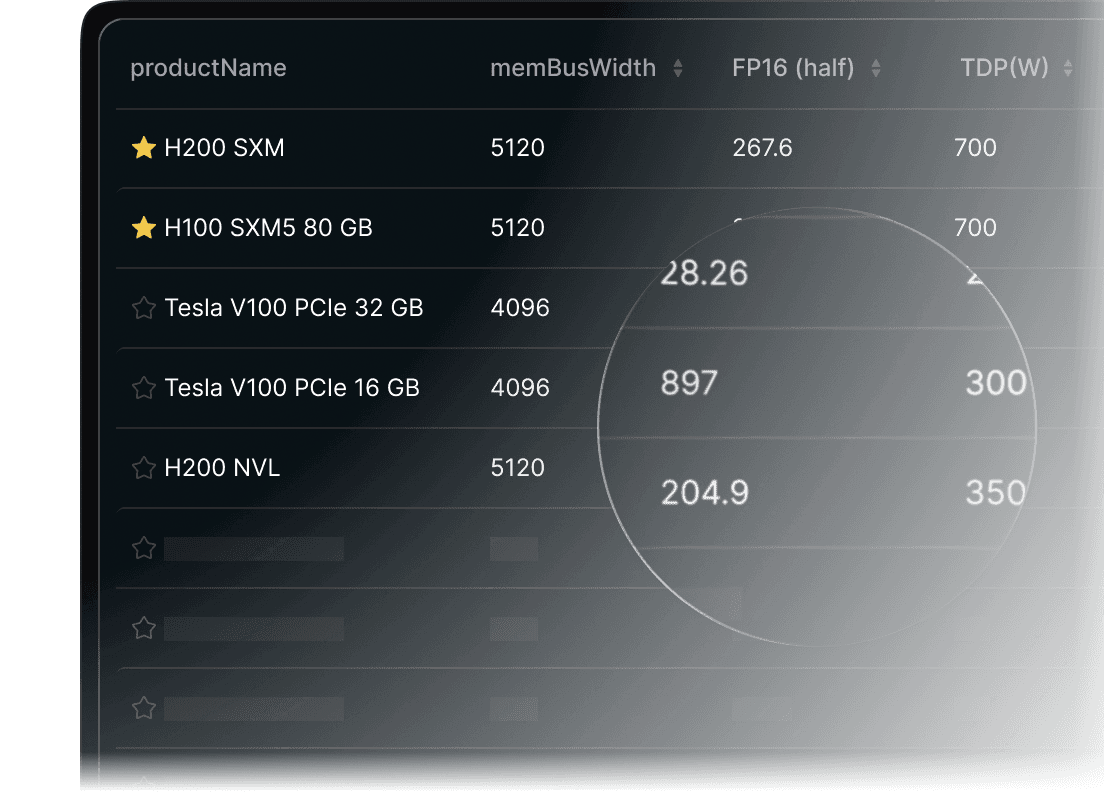1104x792 pixels.
Task: Click the star icon on the second faded row
Action: [x=143, y=628]
